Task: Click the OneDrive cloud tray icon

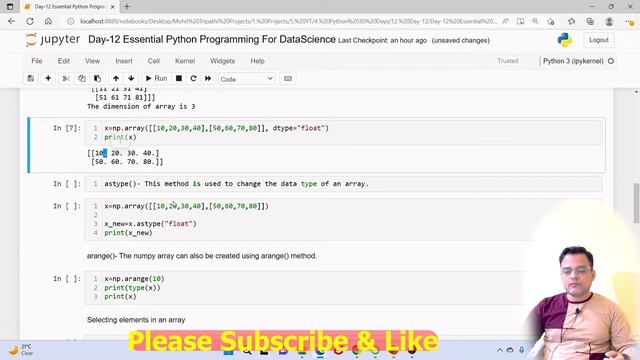Action: click(510, 350)
